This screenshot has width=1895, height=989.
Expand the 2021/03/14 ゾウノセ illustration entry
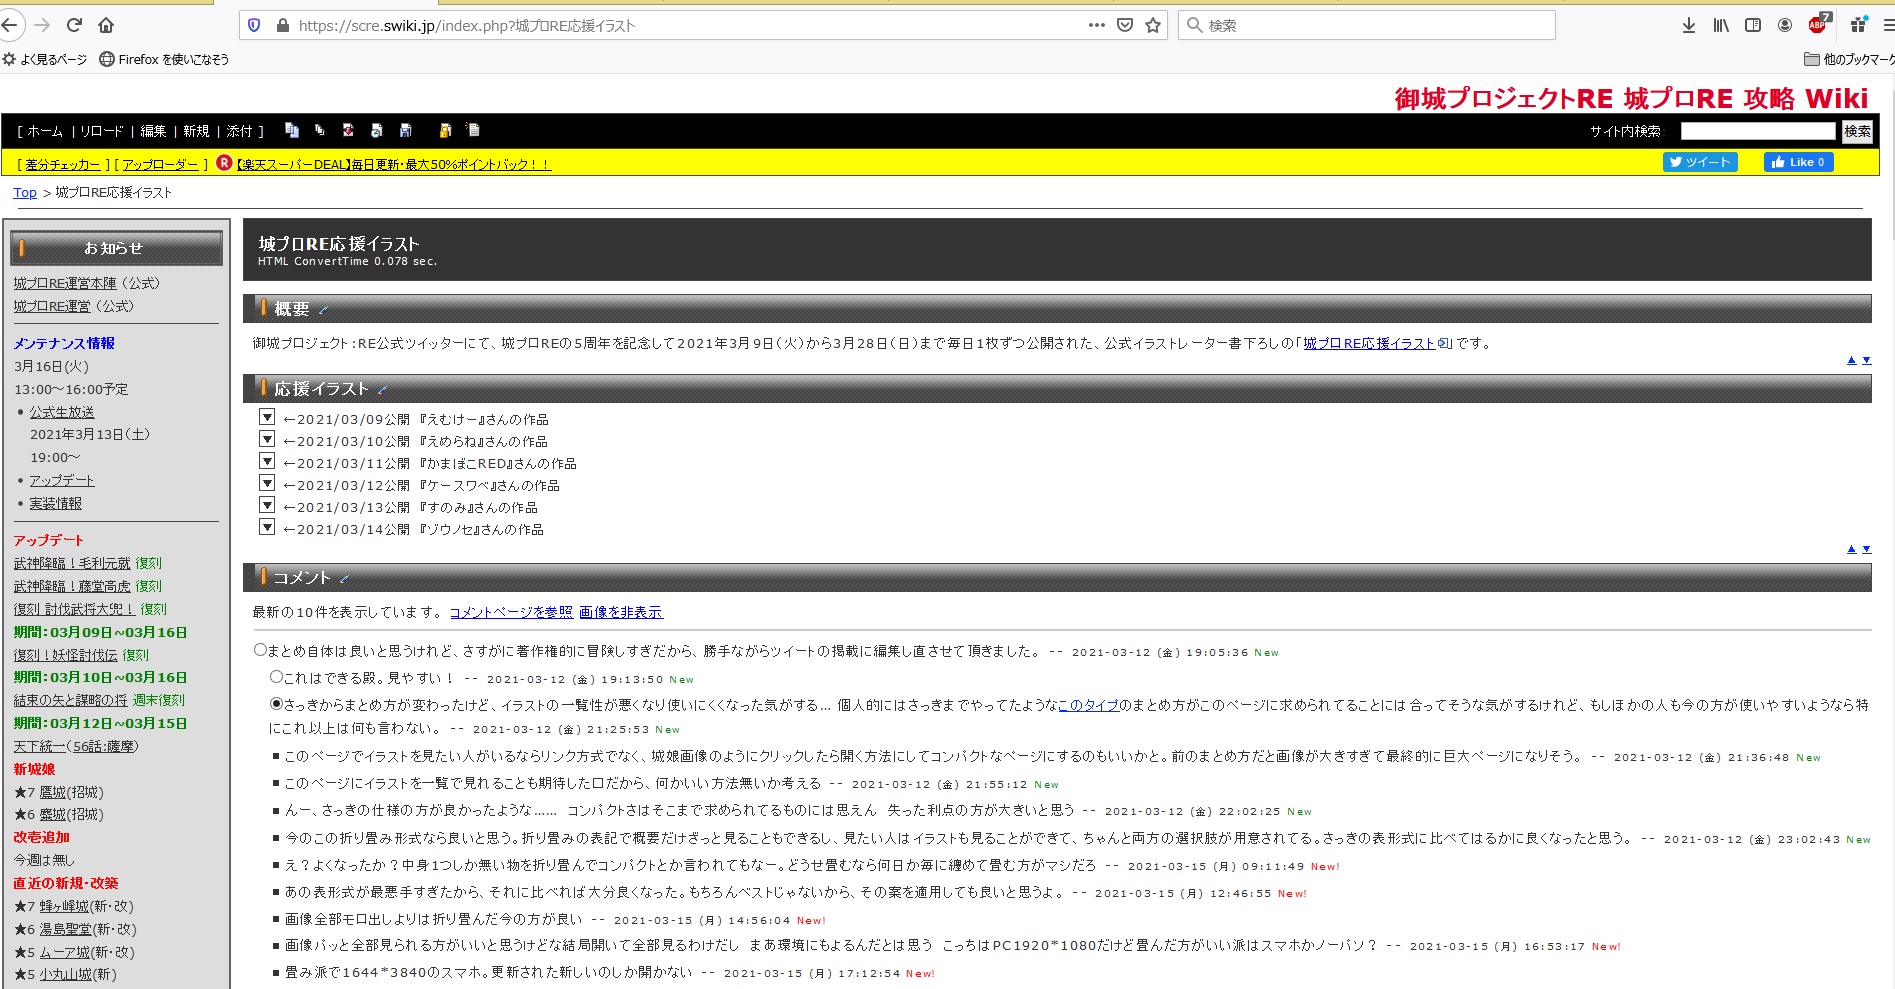267,527
